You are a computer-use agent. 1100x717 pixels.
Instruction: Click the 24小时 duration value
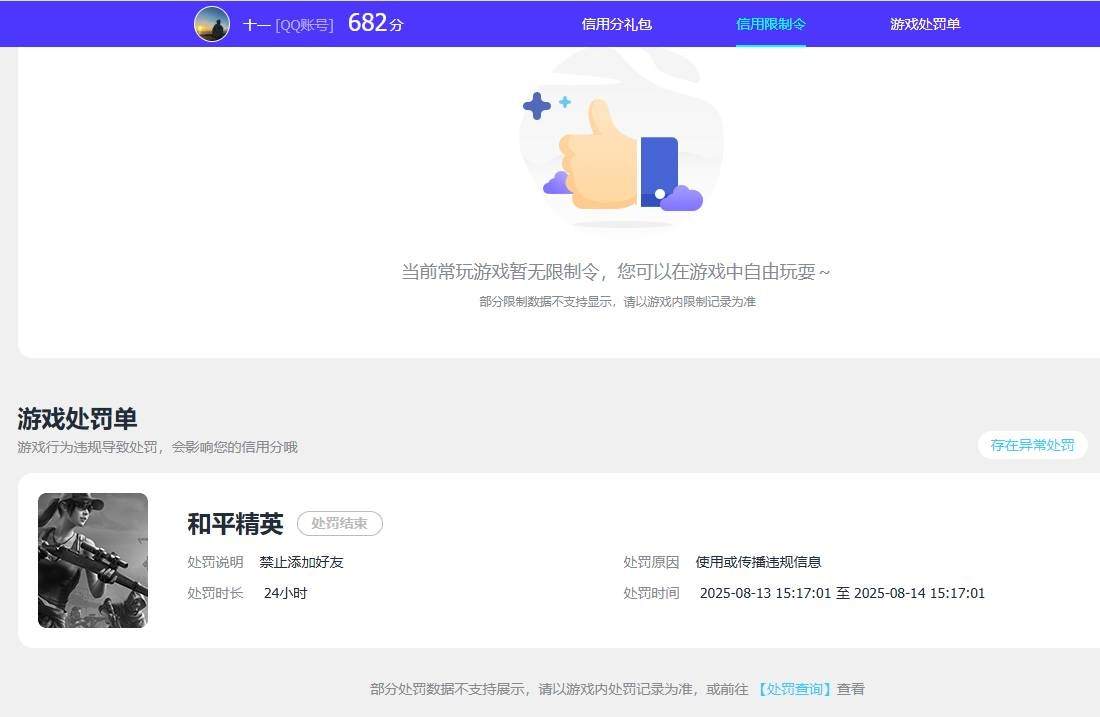click(286, 593)
